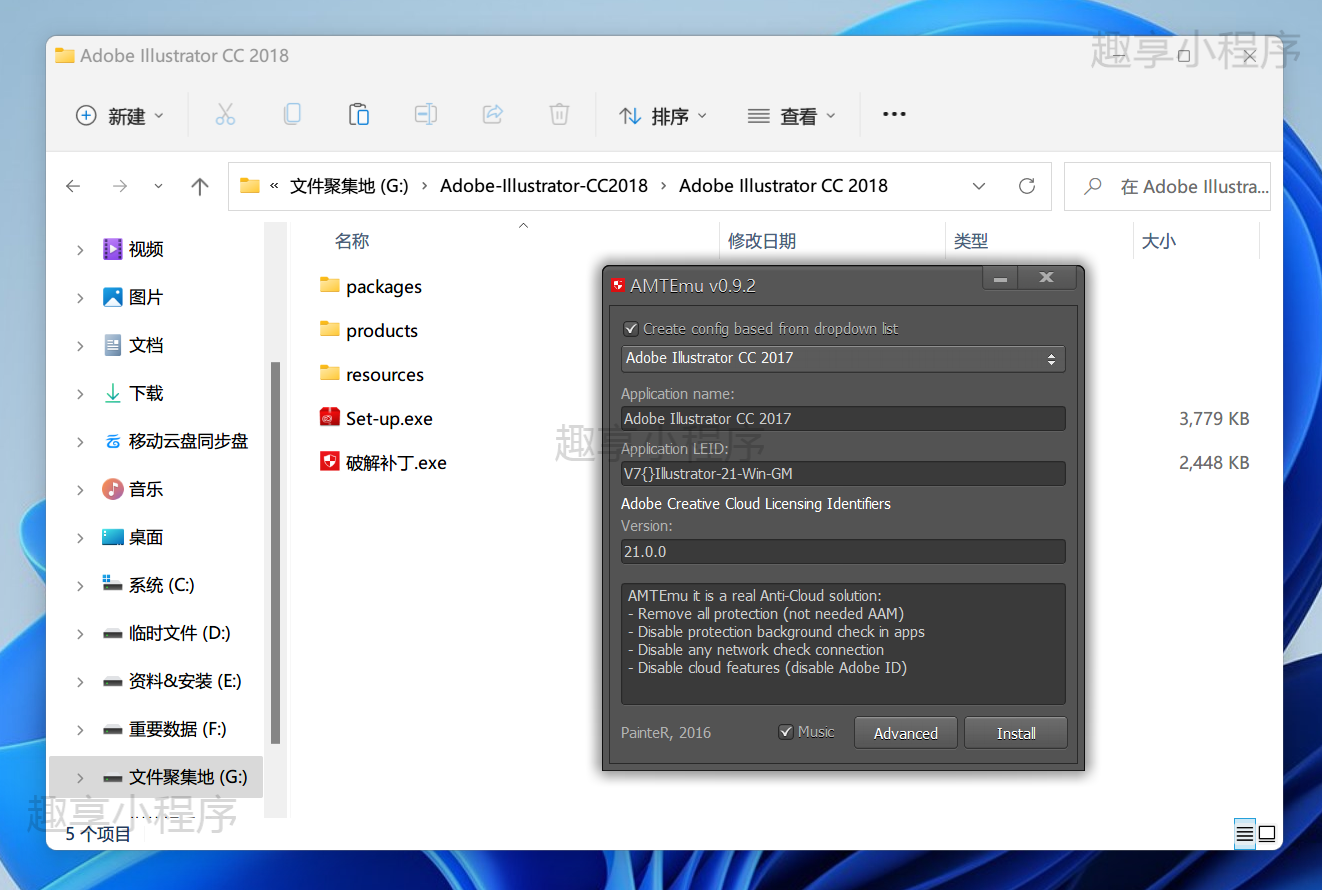
Task: Select the resources folder icon
Action: click(x=330, y=374)
